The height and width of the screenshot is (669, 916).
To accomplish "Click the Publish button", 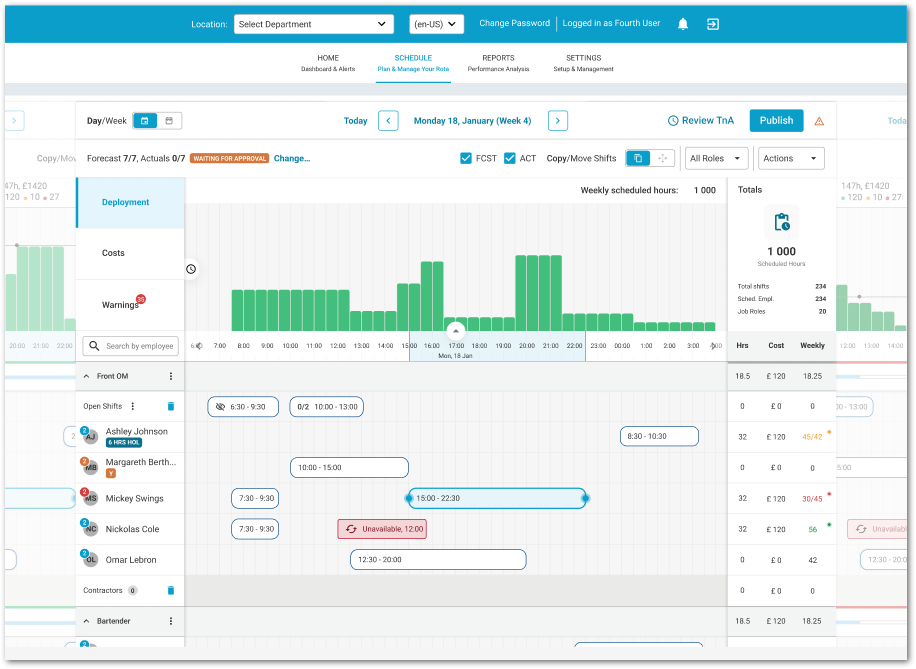I will (776, 120).
